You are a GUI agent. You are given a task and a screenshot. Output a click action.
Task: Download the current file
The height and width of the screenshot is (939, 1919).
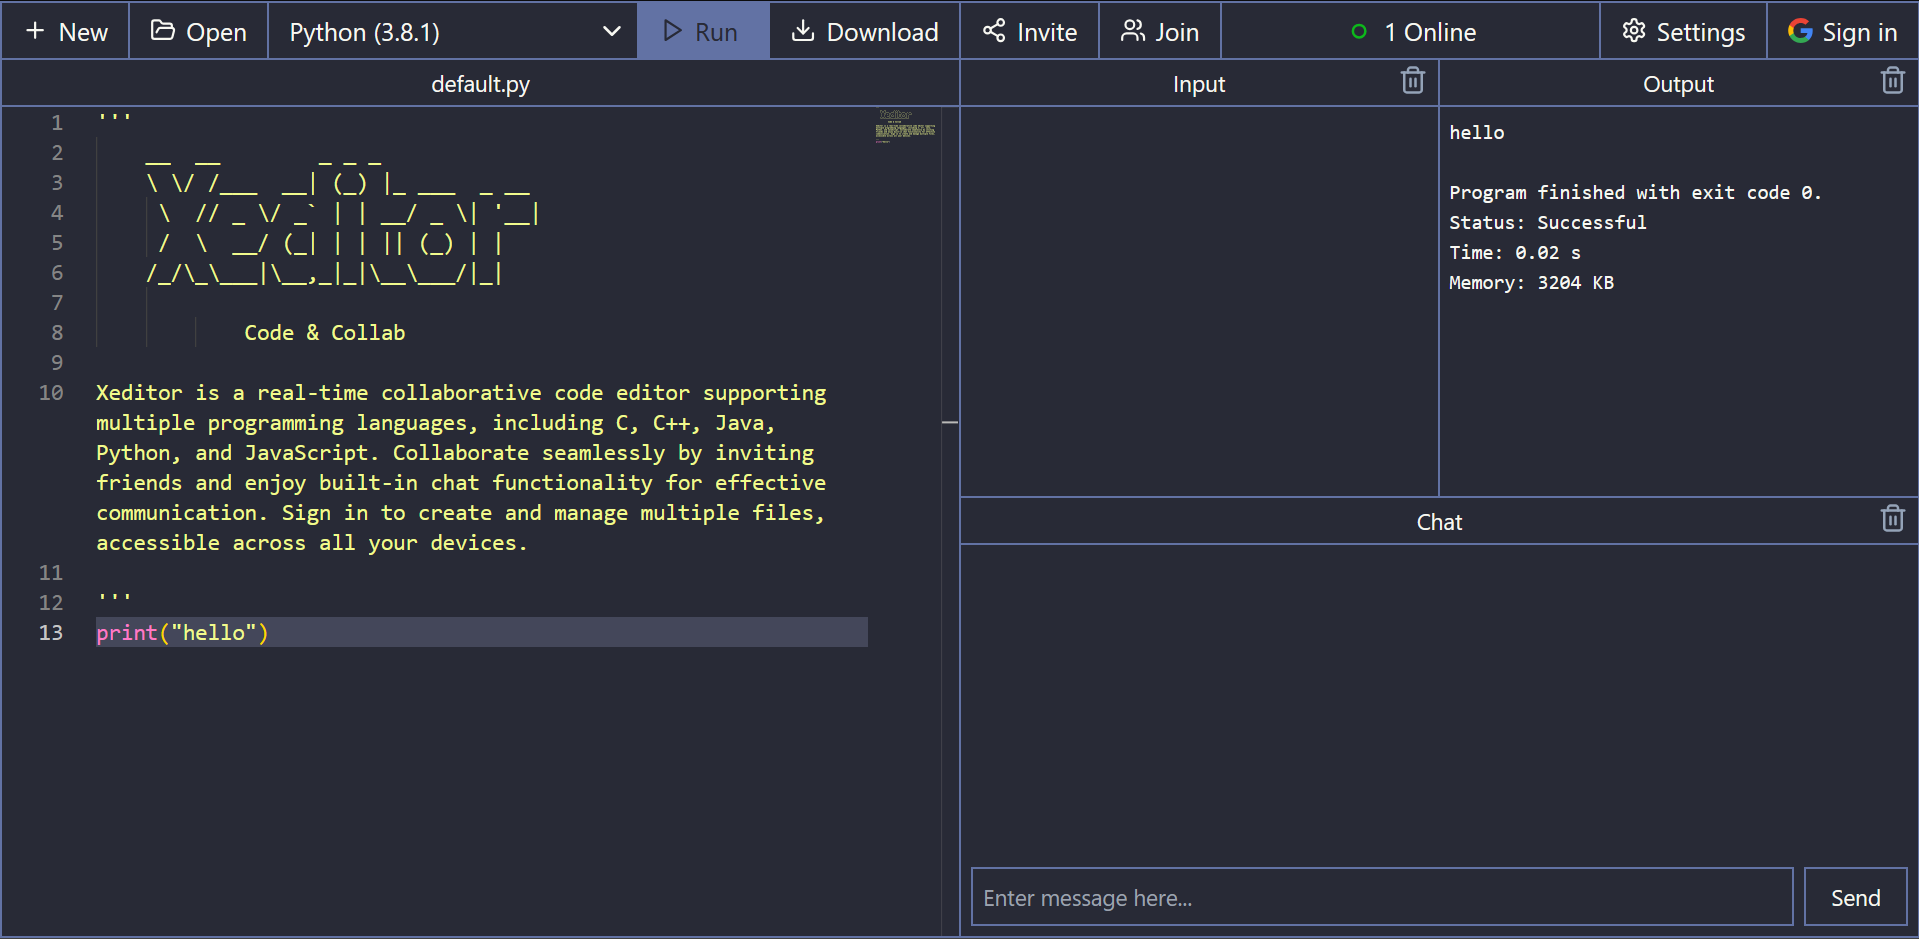coord(865,32)
